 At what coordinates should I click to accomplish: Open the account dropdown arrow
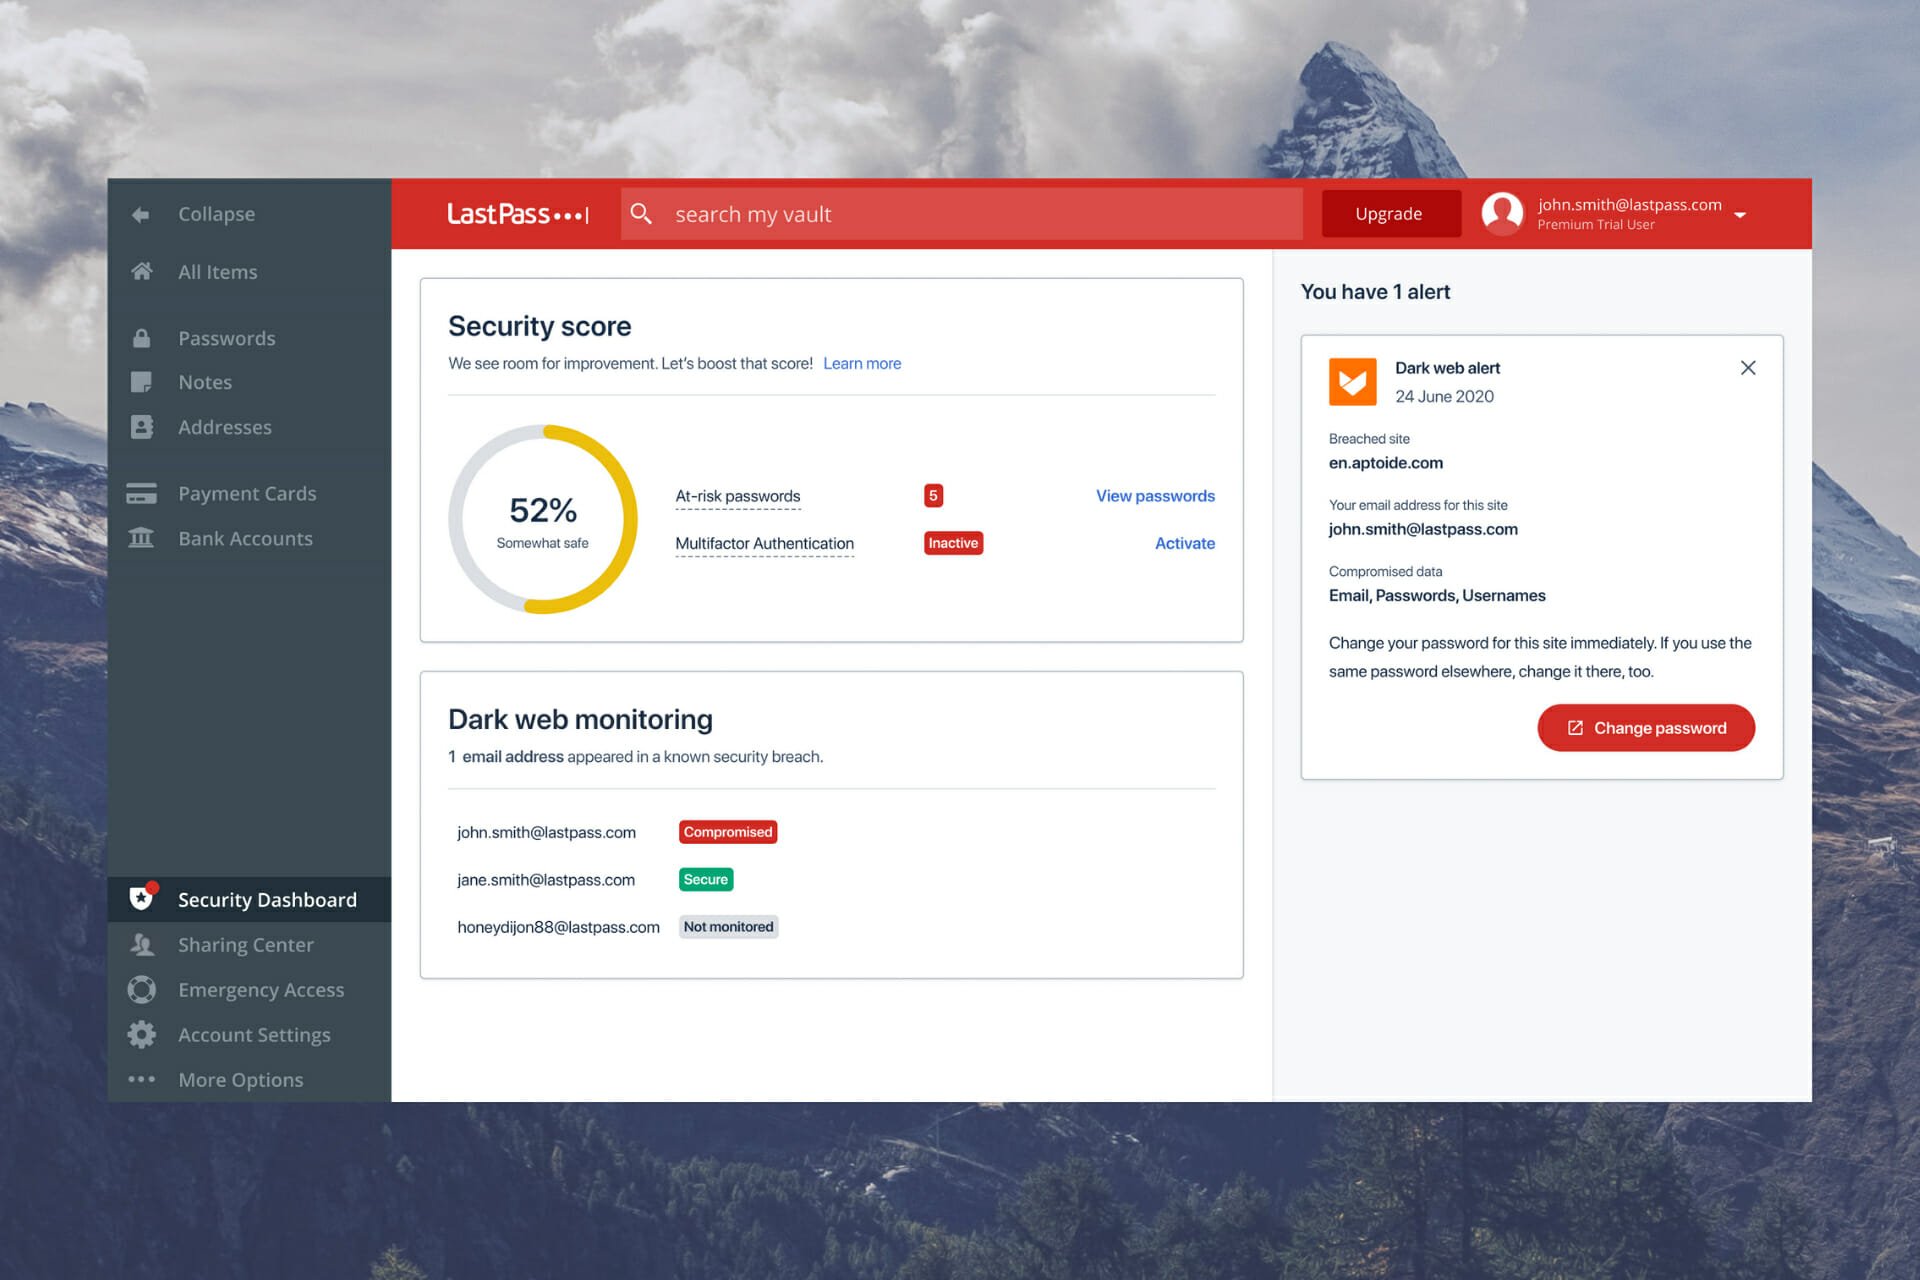(1740, 215)
